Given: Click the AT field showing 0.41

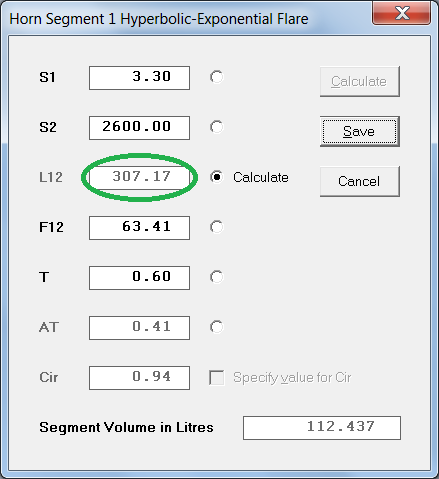Looking at the screenshot, I should 139,328.
